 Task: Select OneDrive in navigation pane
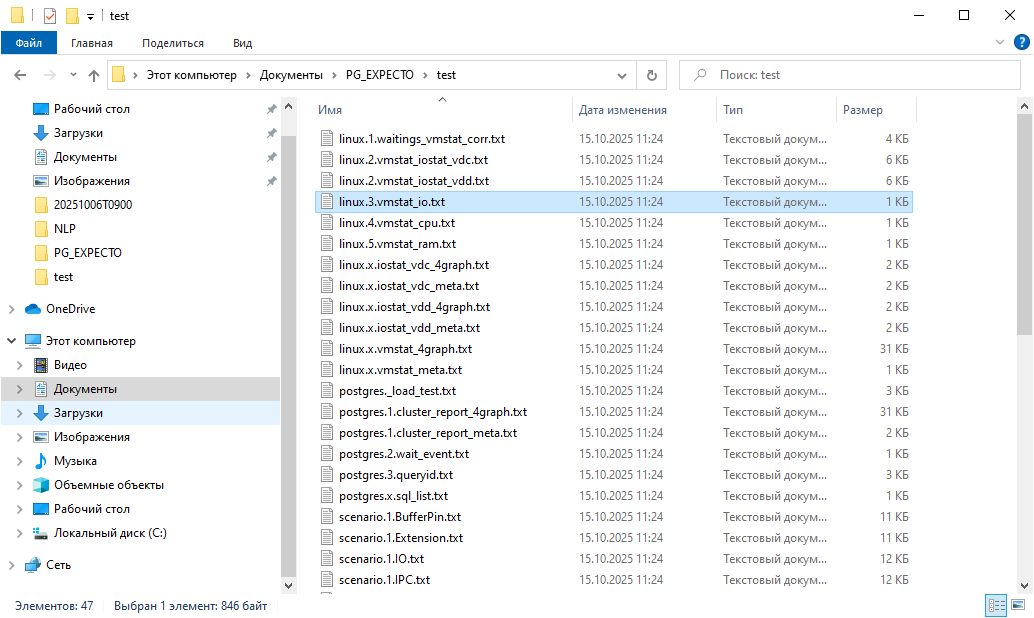[x=70, y=309]
